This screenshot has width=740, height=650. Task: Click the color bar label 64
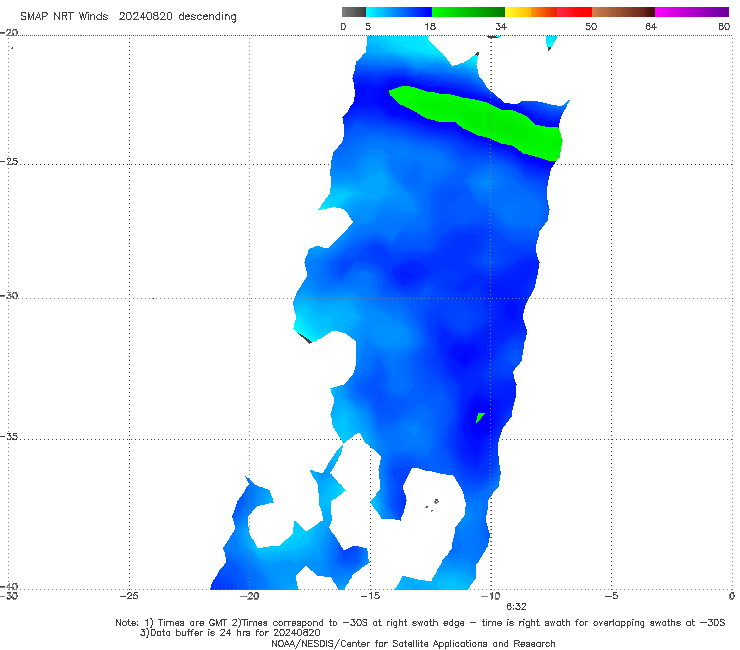[x=651, y=26]
